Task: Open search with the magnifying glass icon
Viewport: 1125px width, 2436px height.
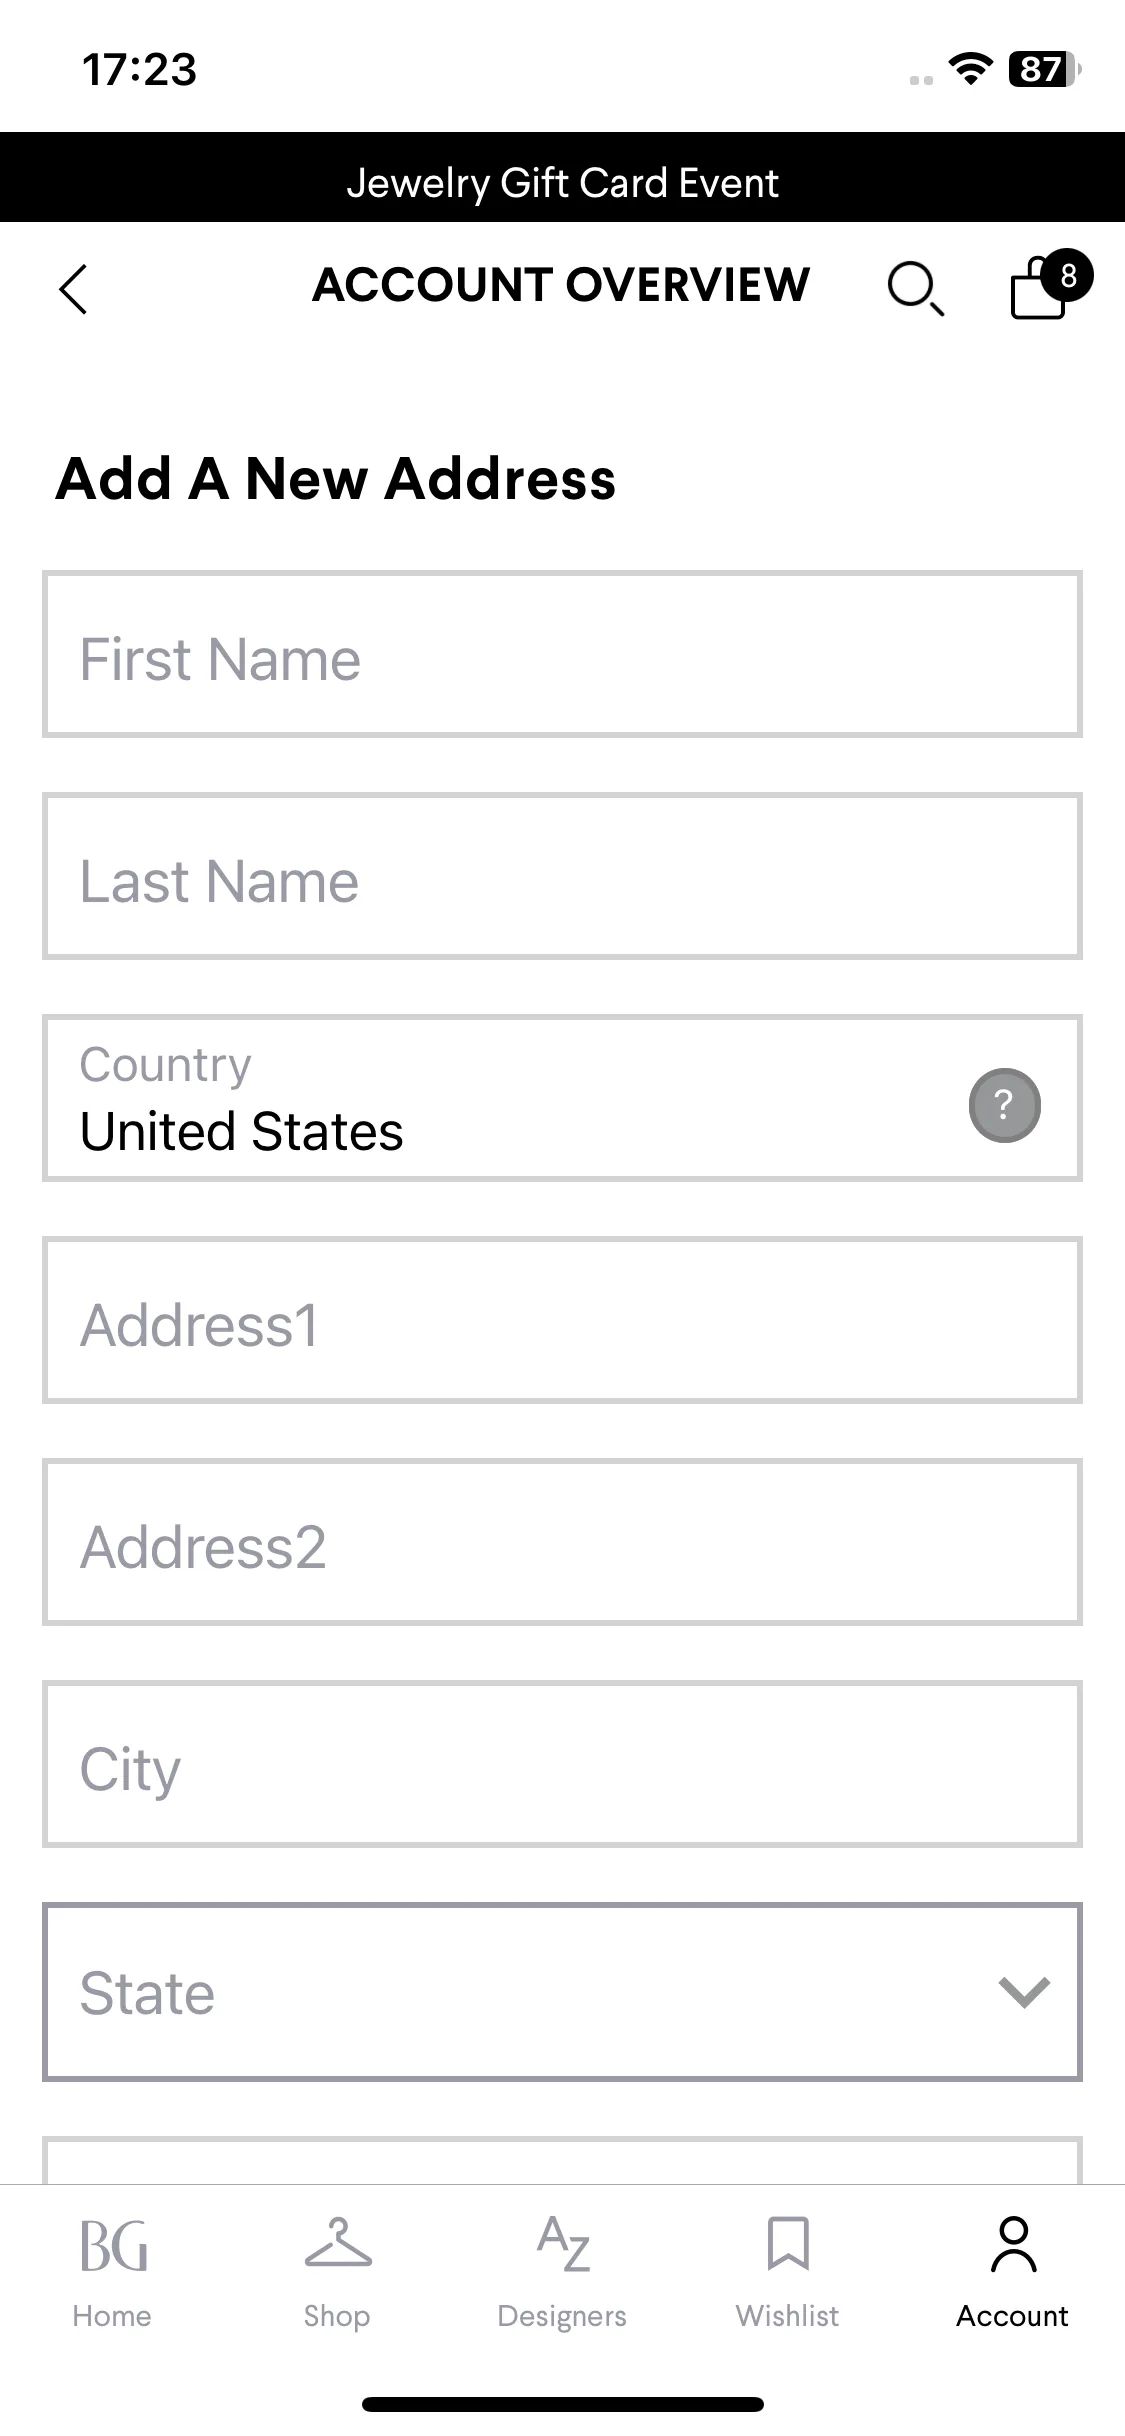Action: pyautogui.click(x=915, y=289)
